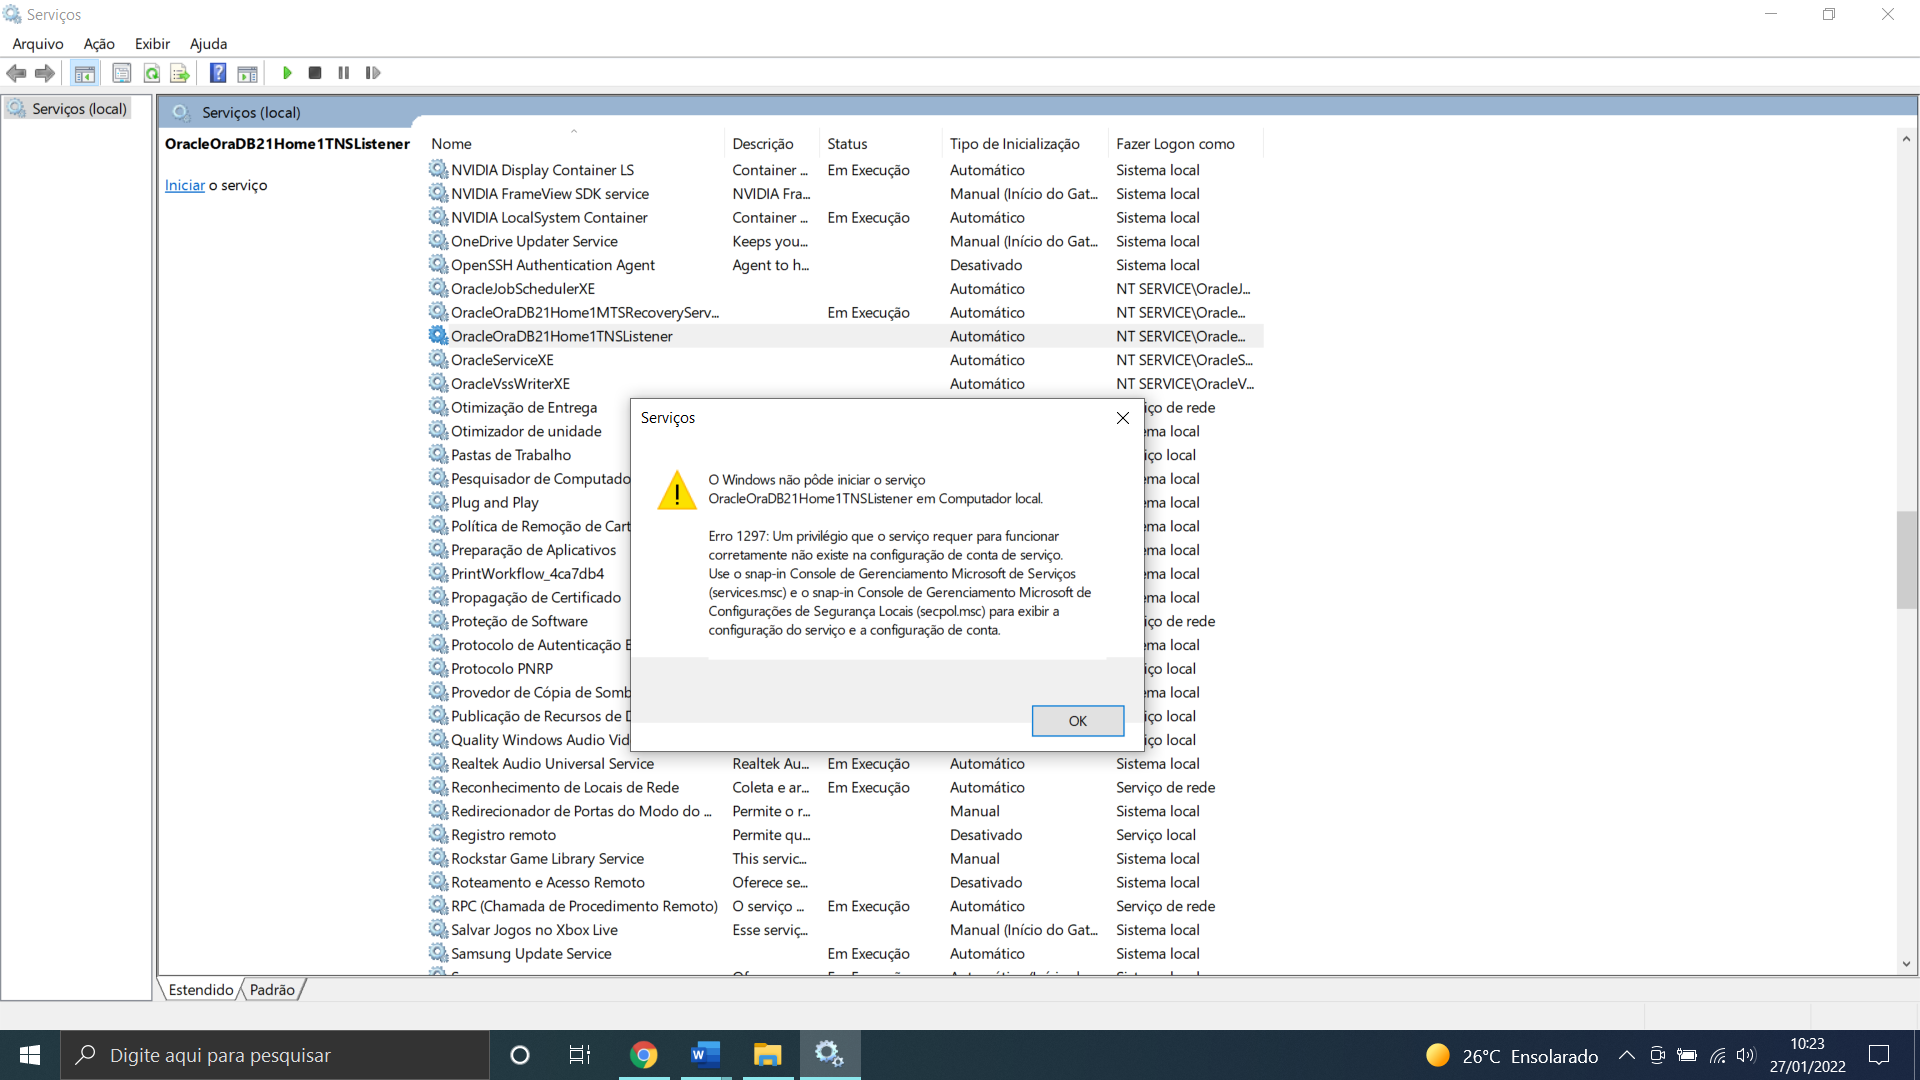The height and width of the screenshot is (1080, 1920).
Task: Sort by the Nome column header
Action: click(575, 144)
